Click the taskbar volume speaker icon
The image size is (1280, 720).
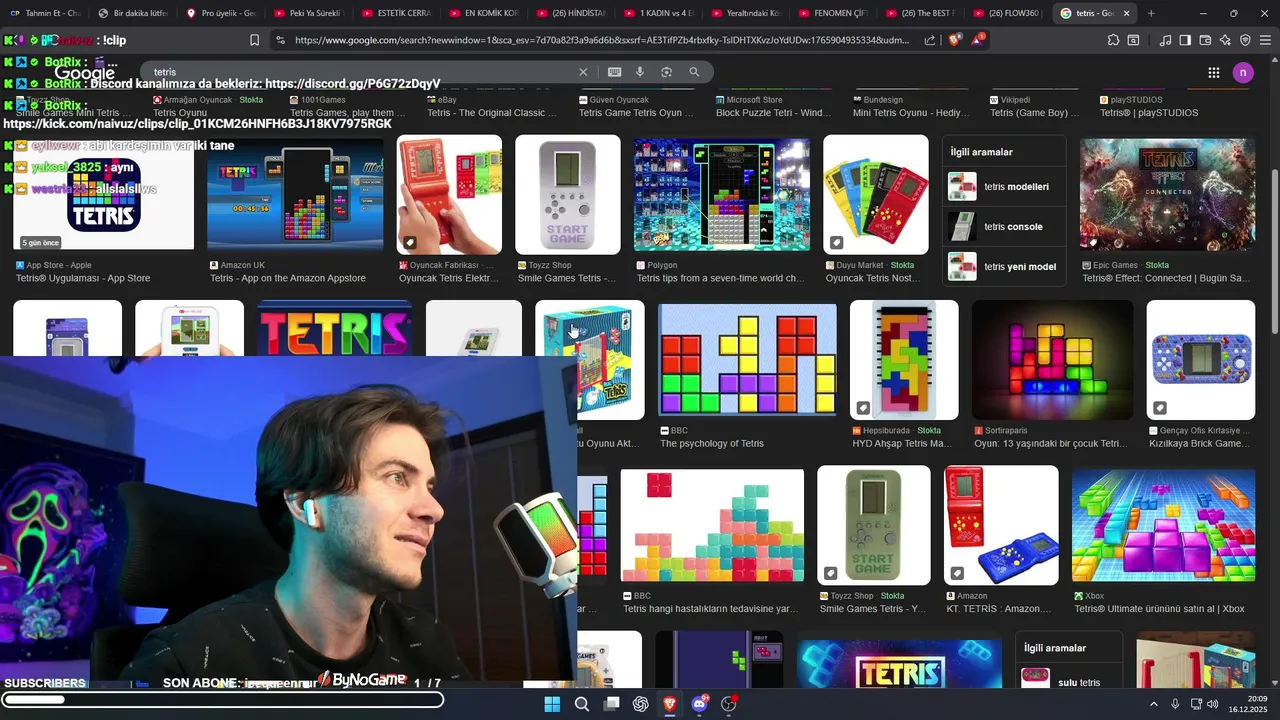(1213, 704)
